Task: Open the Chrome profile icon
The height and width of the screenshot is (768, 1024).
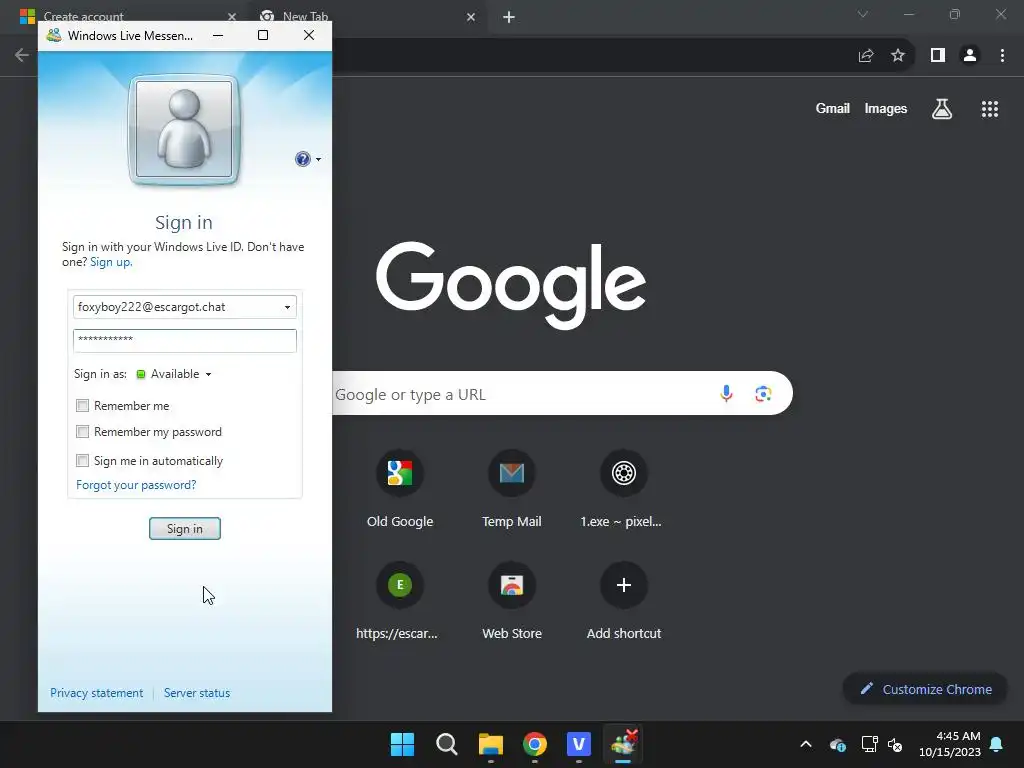Action: [x=970, y=56]
